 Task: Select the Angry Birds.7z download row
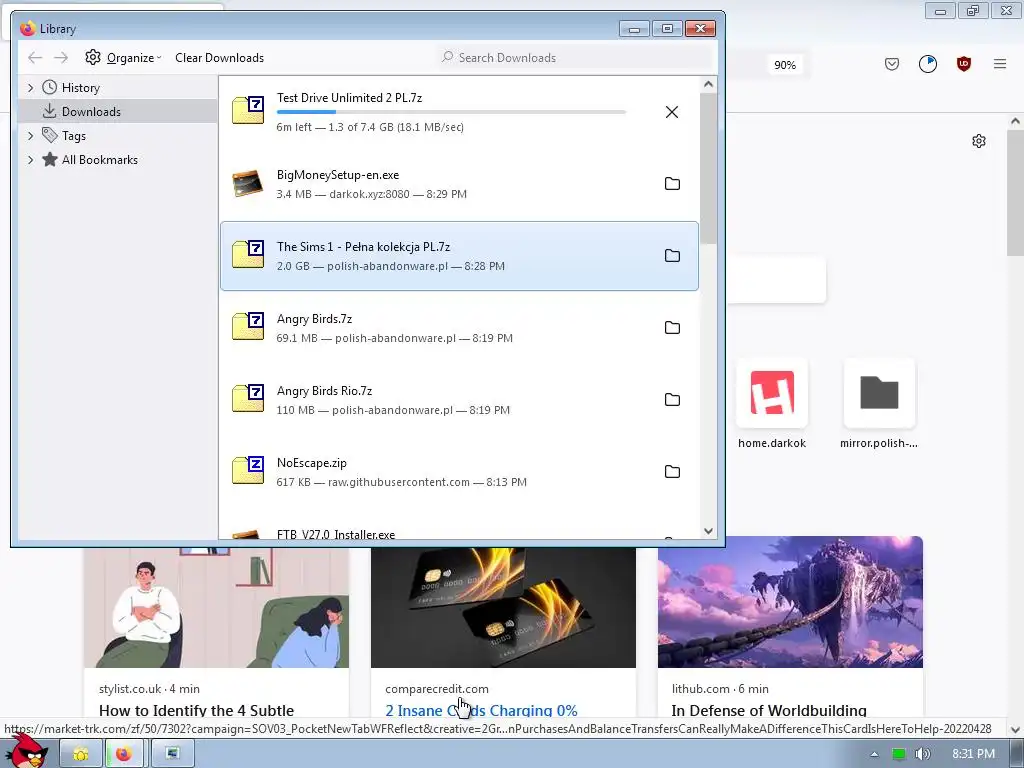pos(459,328)
